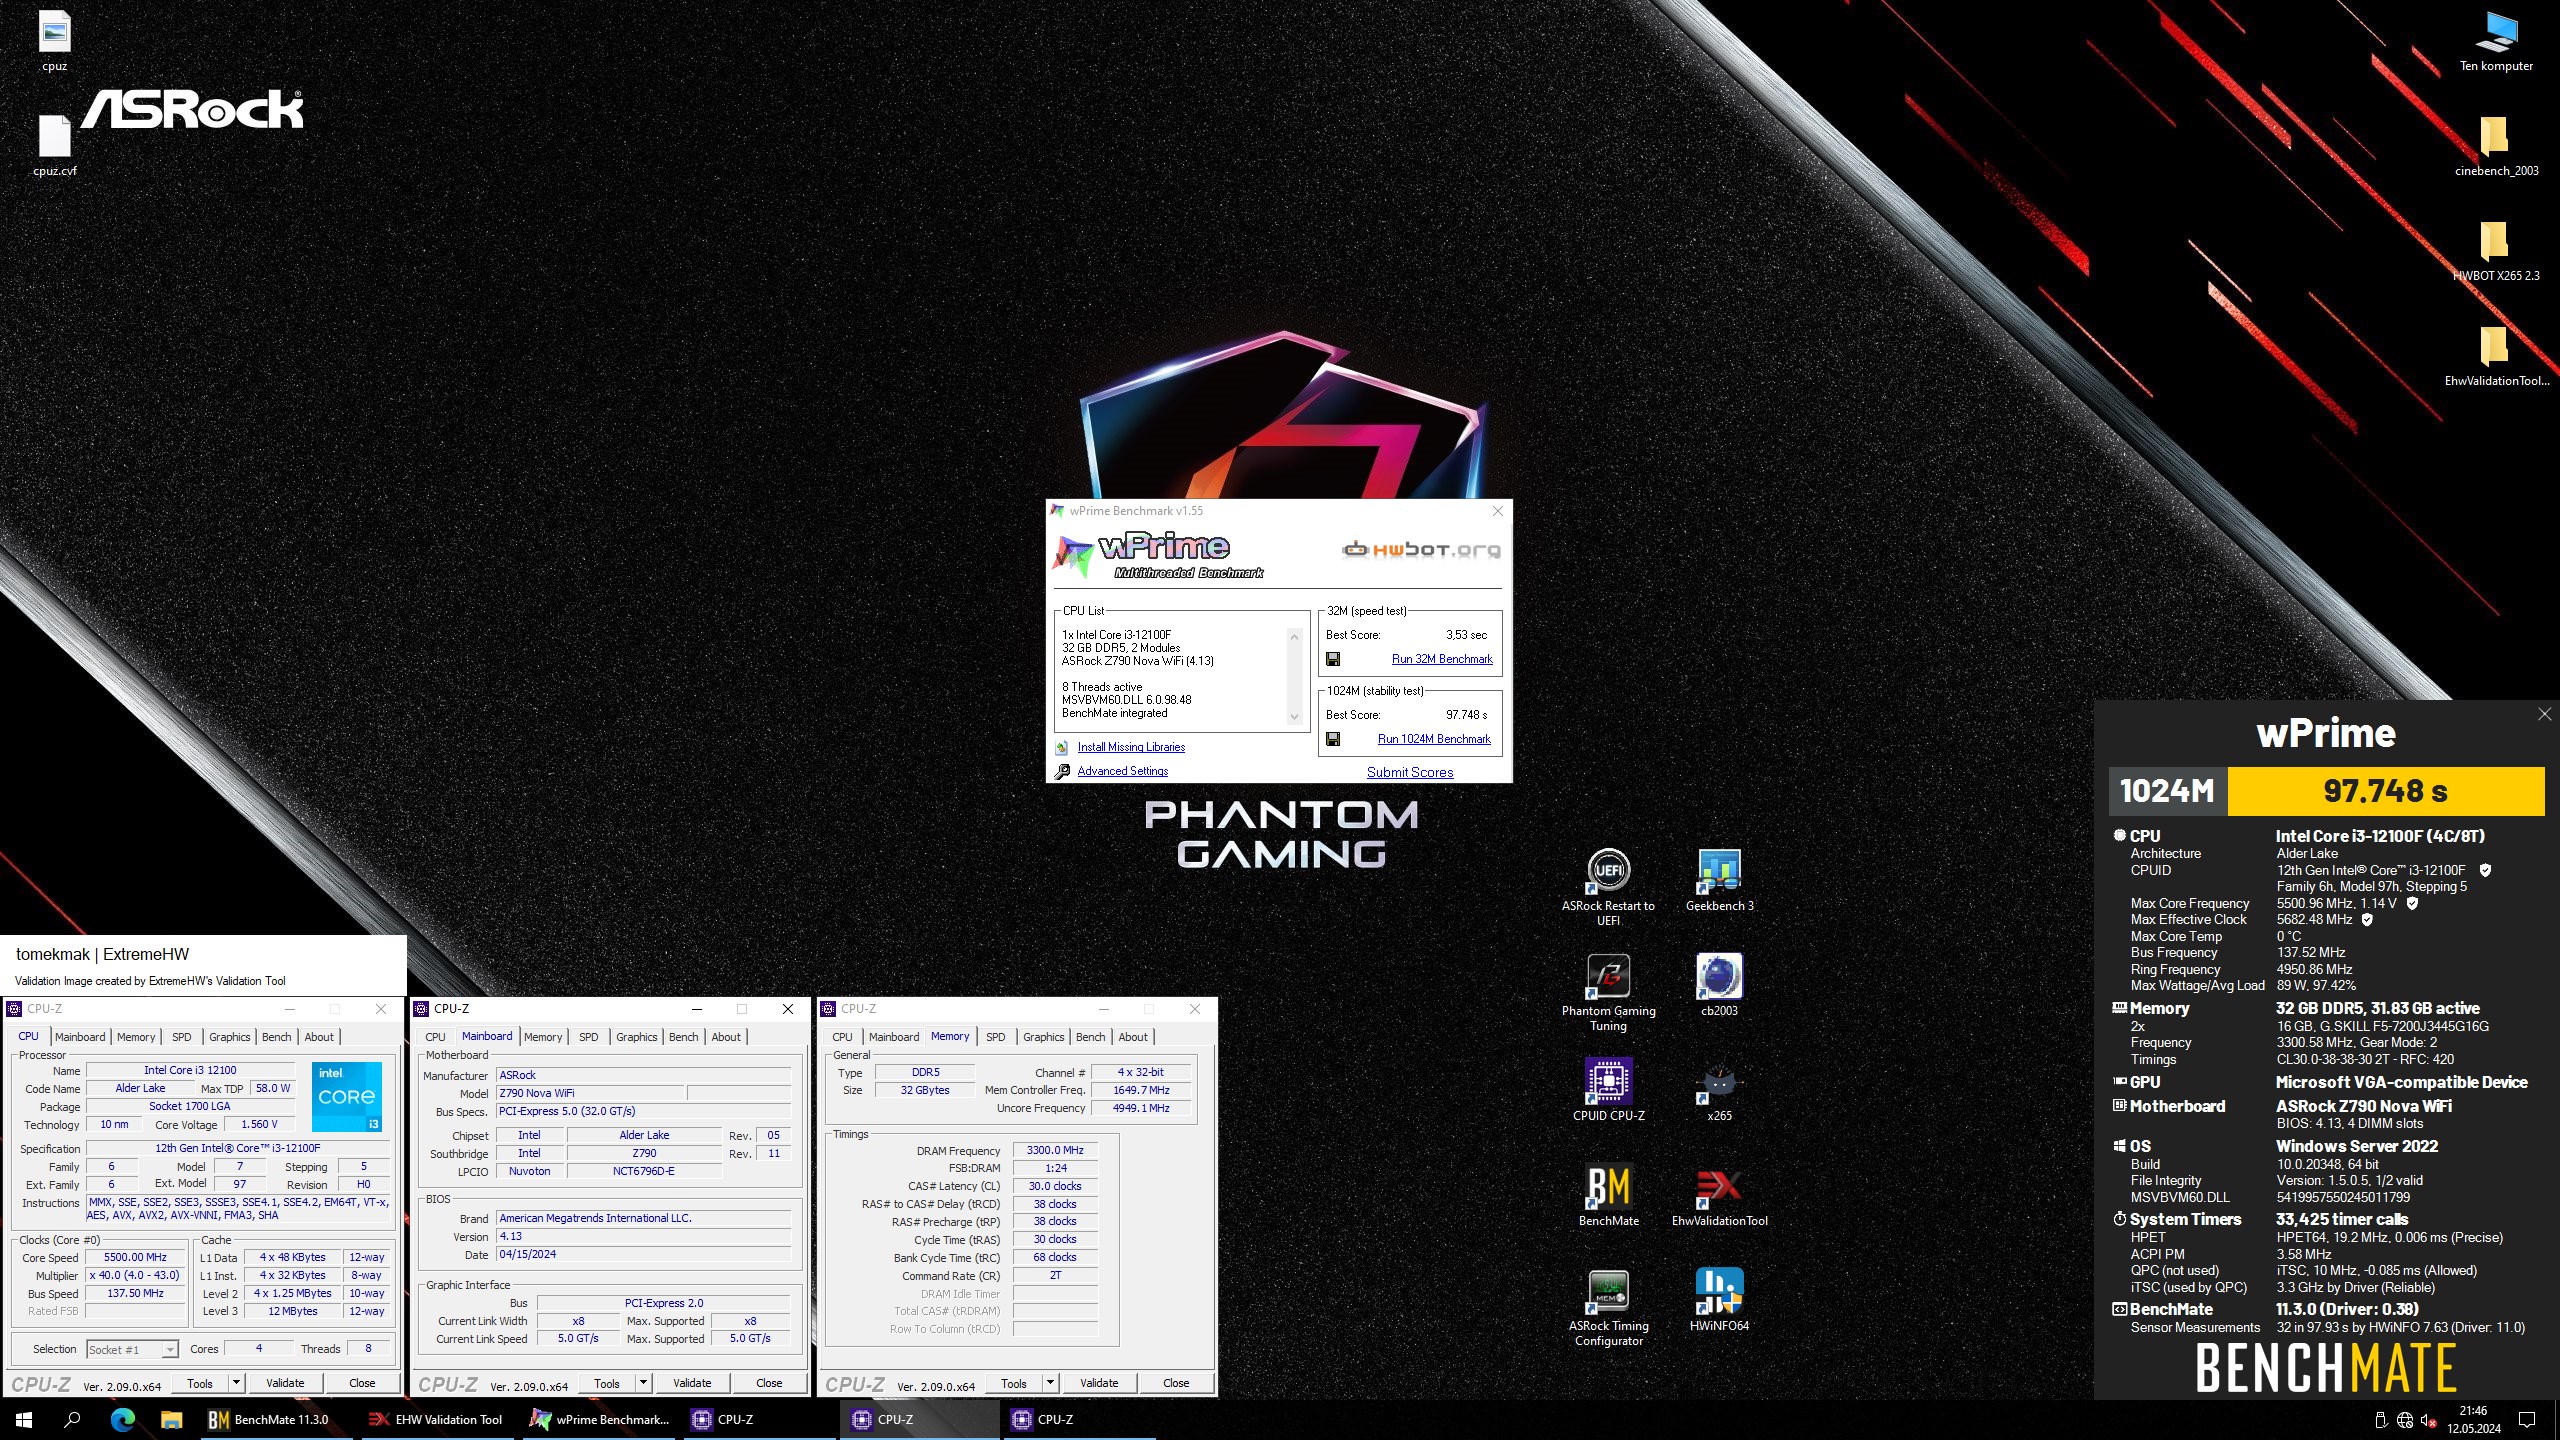Click the shield icon next to CPUID in BenchMate
This screenshot has height=1440, width=2560.
tap(2486, 870)
